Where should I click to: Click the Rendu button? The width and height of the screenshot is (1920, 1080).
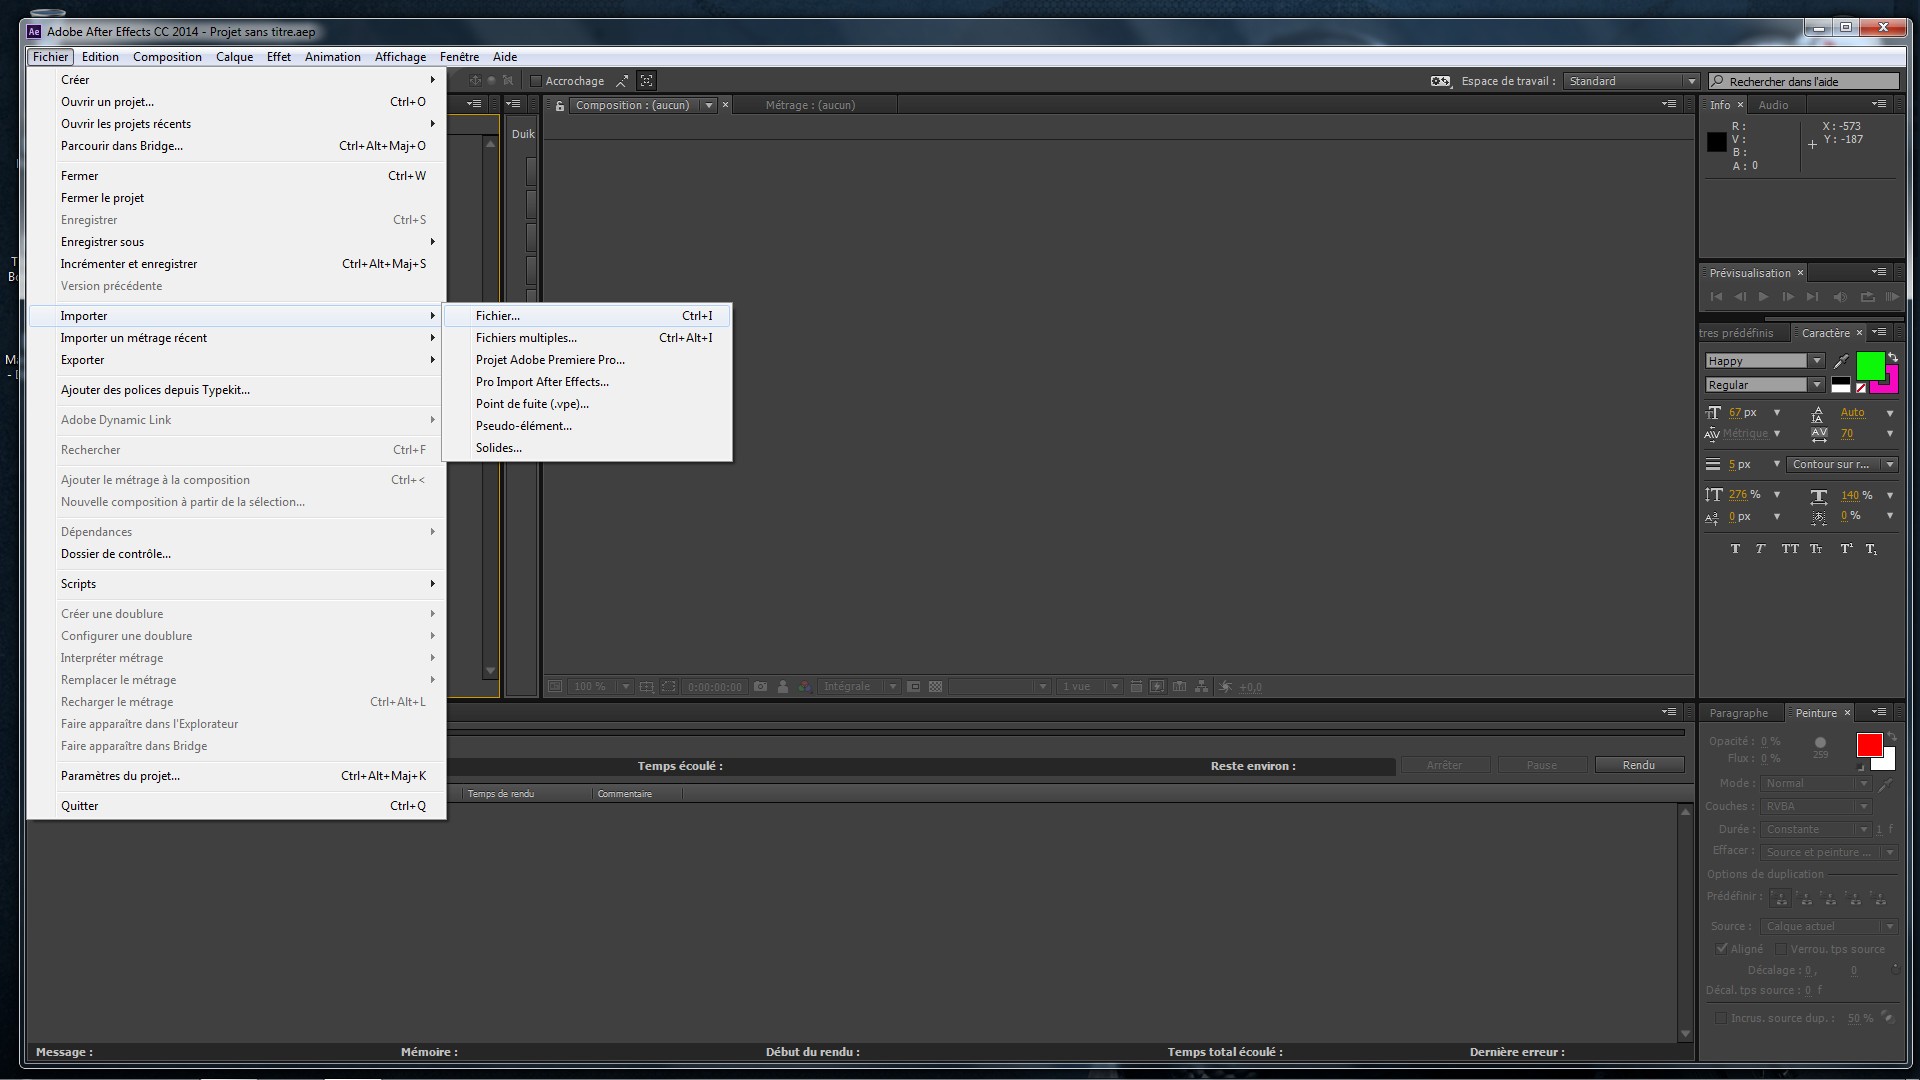tap(1638, 765)
